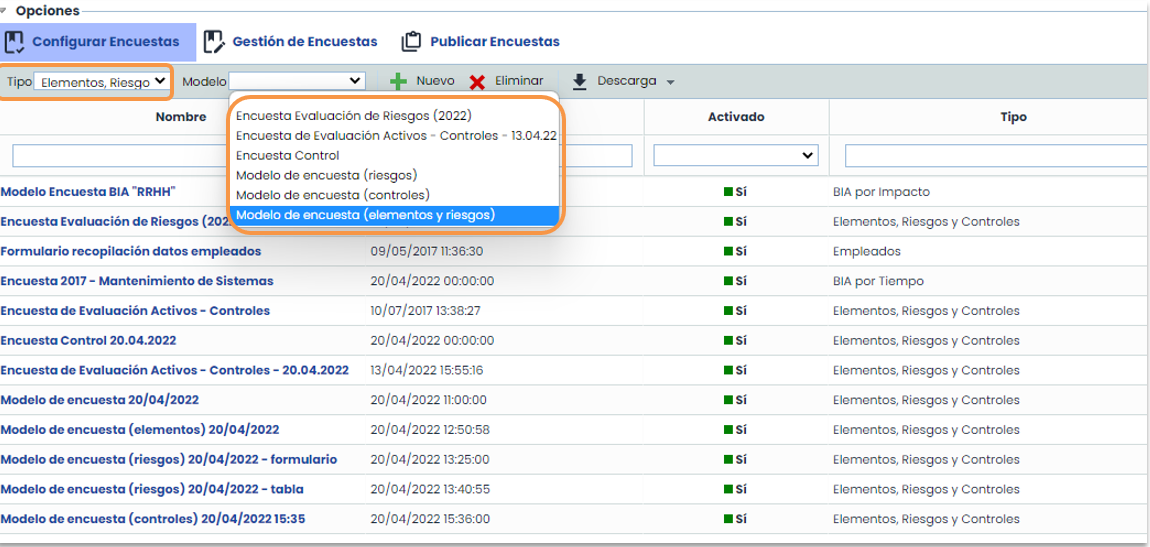Click the Tipo column filter field

[995, 156]
